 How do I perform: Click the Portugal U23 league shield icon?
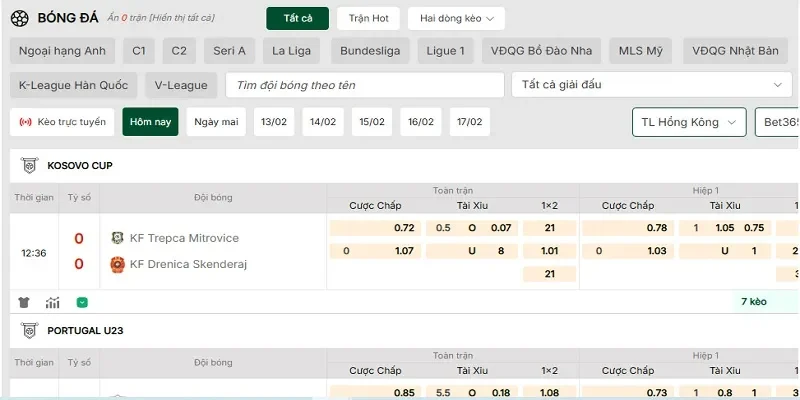[x=28, y=330]
